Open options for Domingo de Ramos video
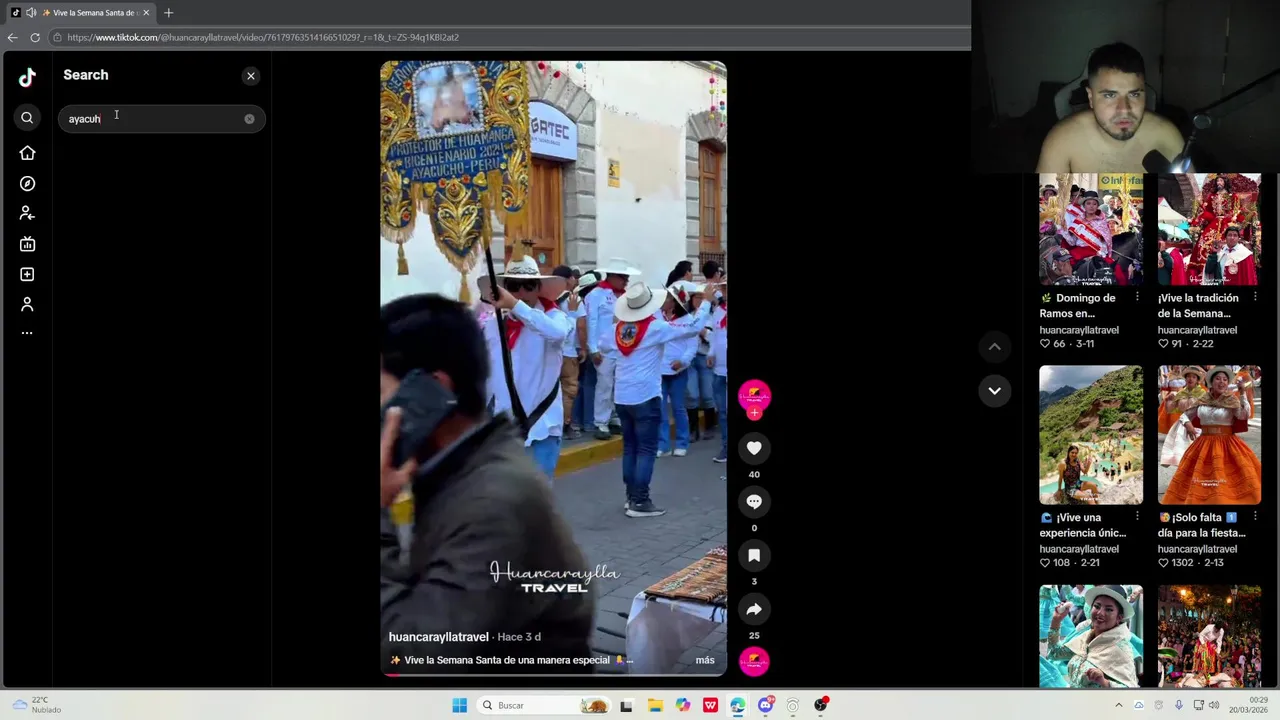Viewport: 1280px width, 720px height. coord(1137,297)
